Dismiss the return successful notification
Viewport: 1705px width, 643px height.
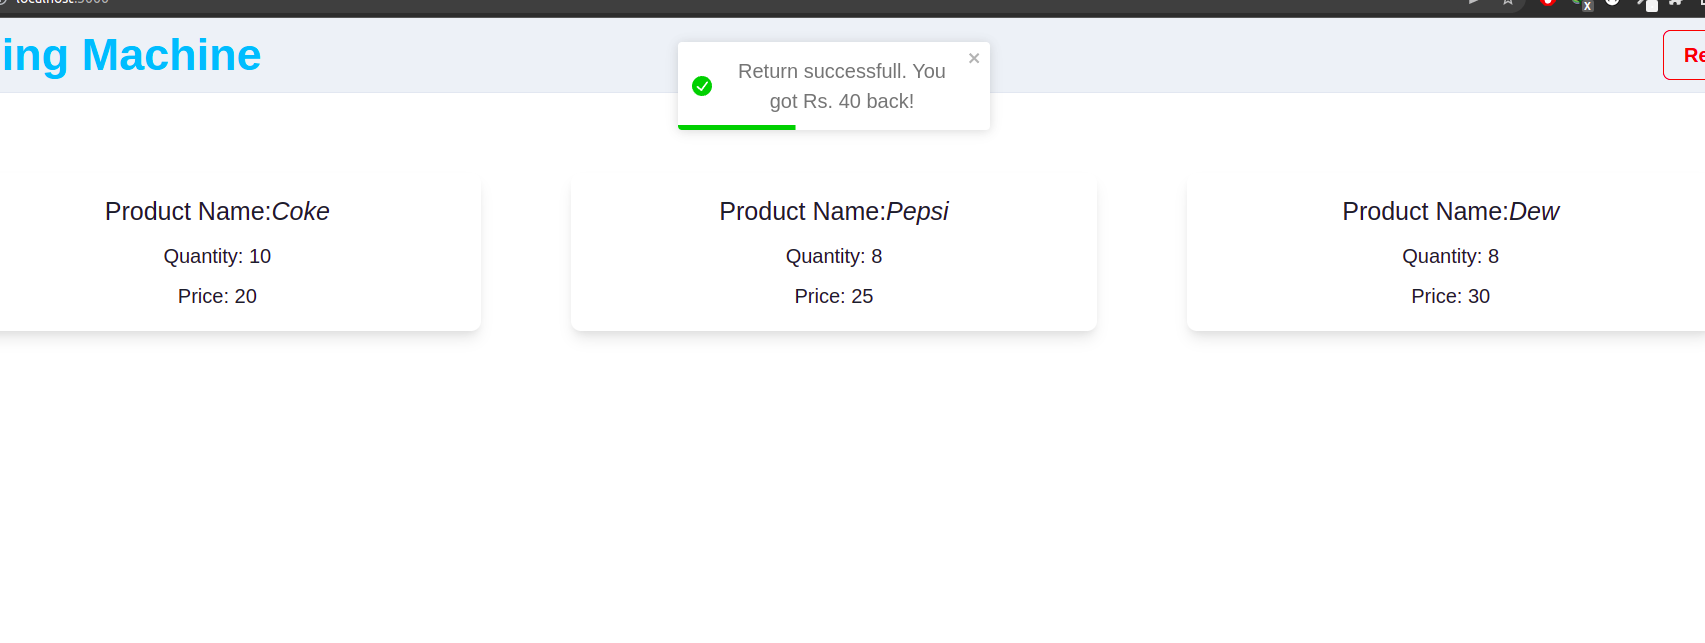click(973, 58)
